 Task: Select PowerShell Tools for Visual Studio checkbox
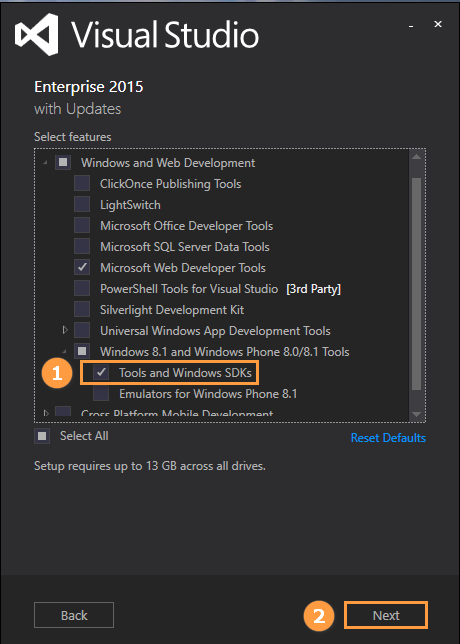coord(82,288)
